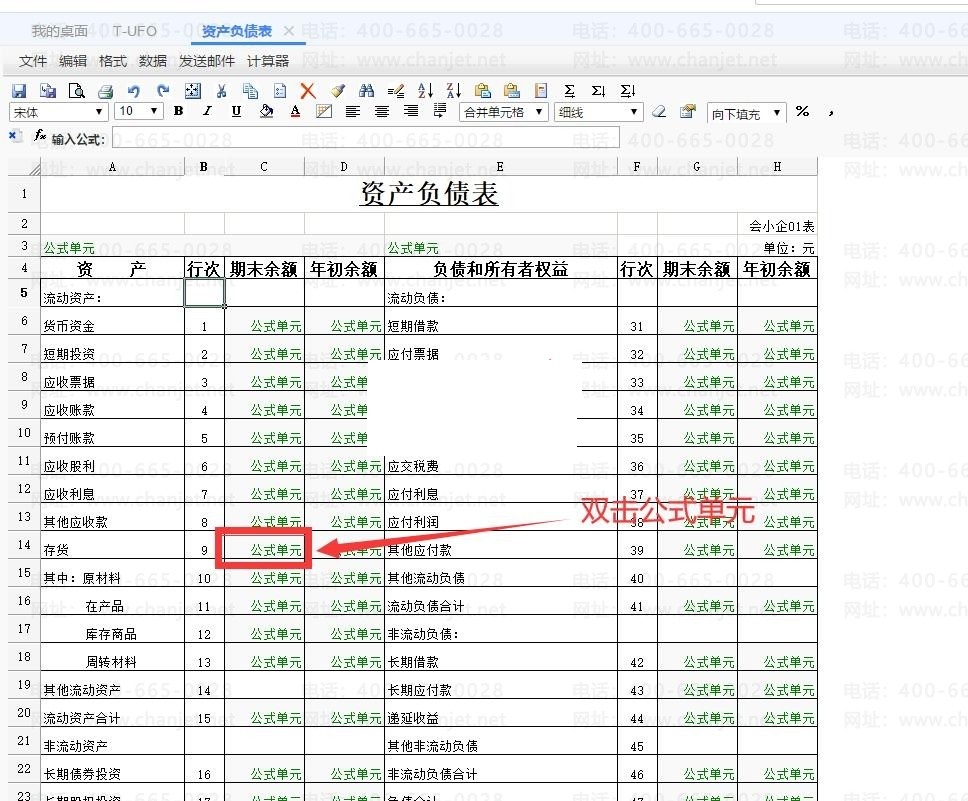Screen dimensions: 968x801
Task: Open the 细线 line style dropdown
Action: [x=598, y=112]
